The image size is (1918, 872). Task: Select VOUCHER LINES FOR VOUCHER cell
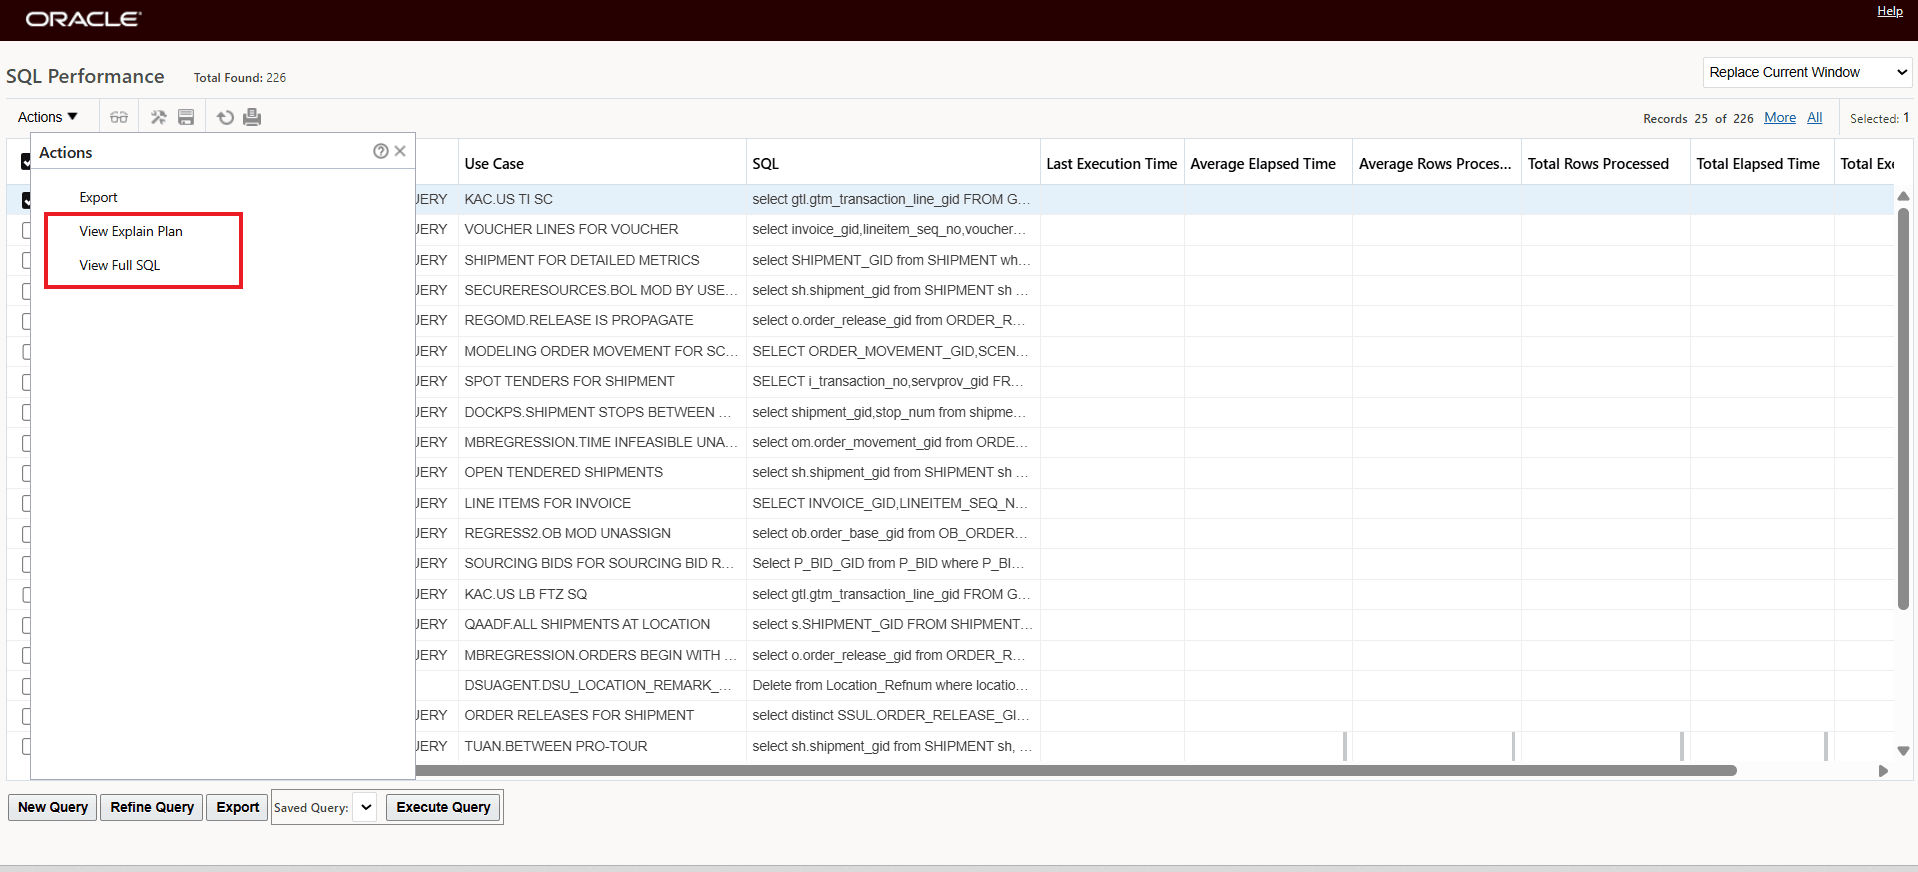pos(602,229)
